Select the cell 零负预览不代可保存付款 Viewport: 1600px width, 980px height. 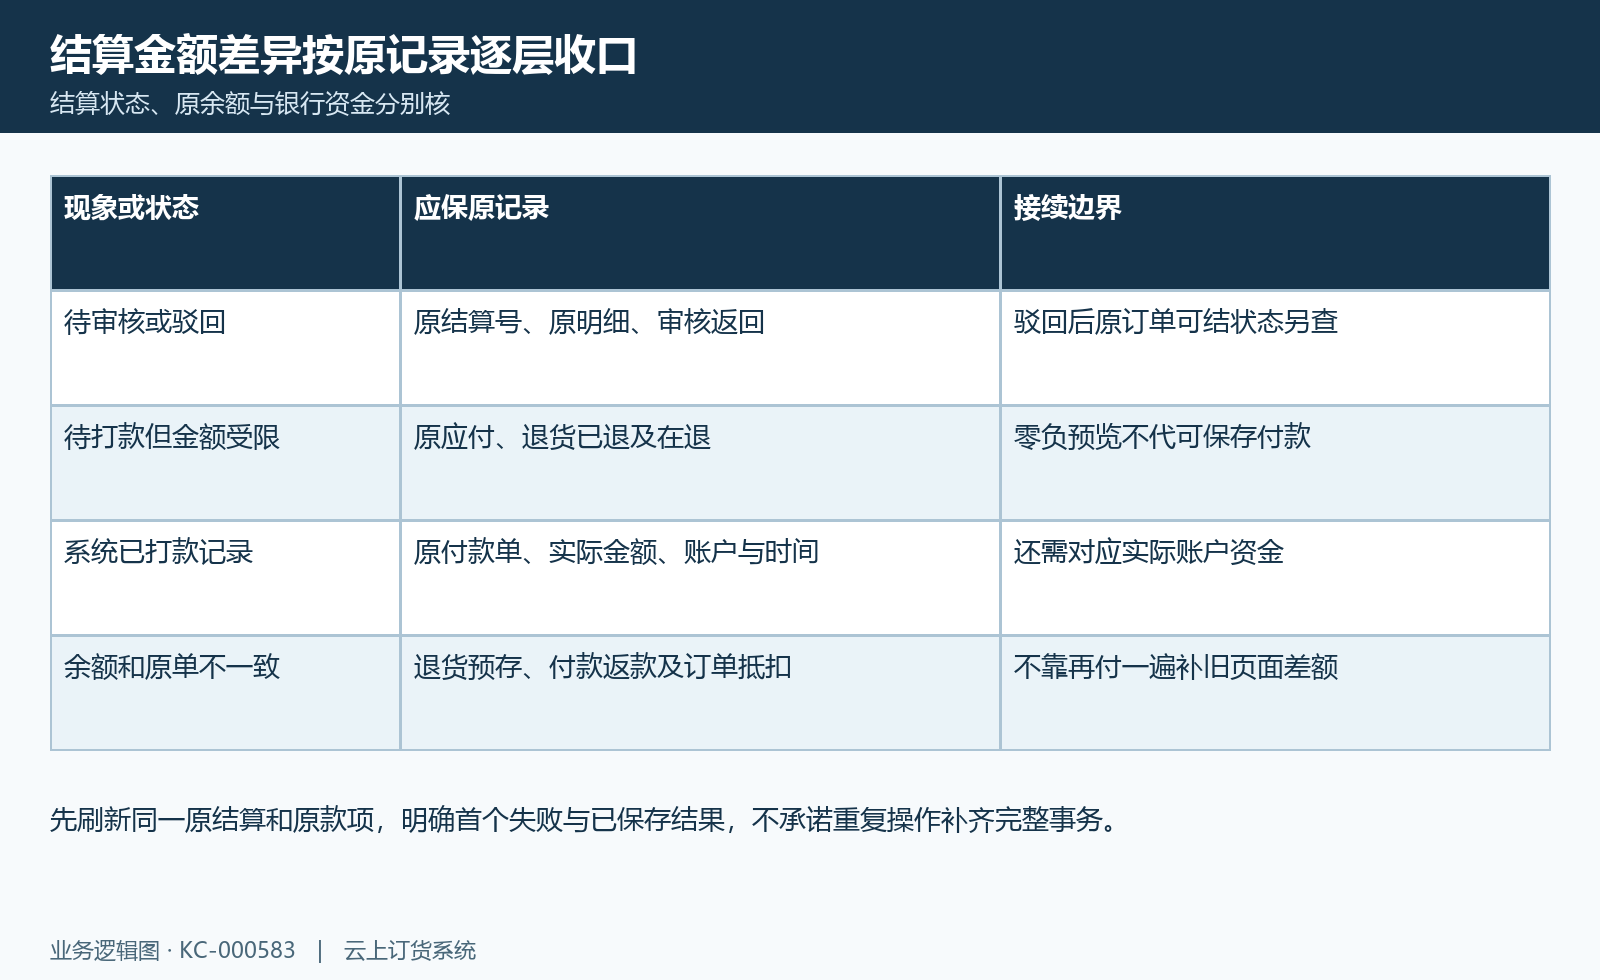point(1275,463)
